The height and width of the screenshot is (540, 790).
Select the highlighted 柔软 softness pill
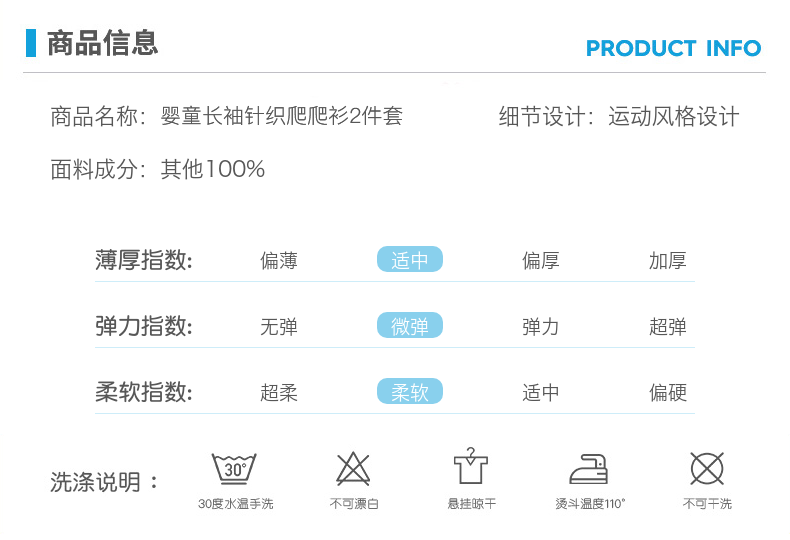(x=410, y=391)
